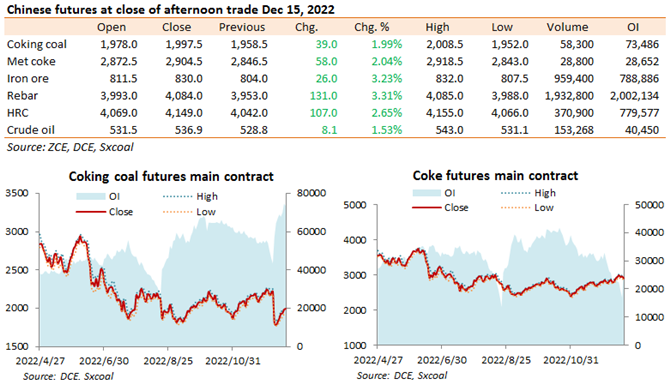The height and width of the screenshot is (380, 670).
Task: Click the HRC row label
Action: (18, 113)
